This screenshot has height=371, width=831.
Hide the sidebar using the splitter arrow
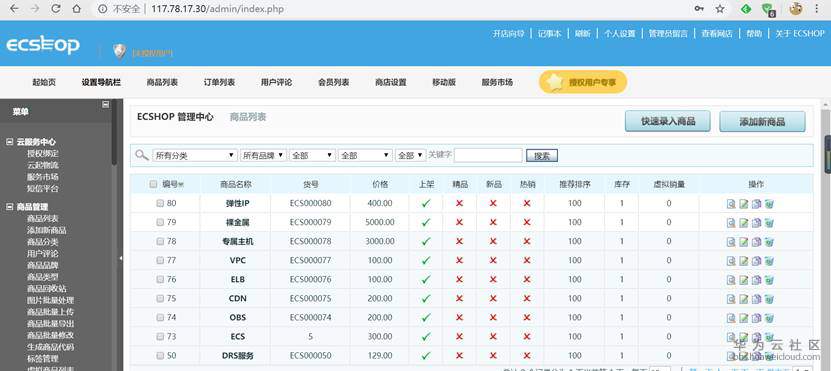(120, 259)
